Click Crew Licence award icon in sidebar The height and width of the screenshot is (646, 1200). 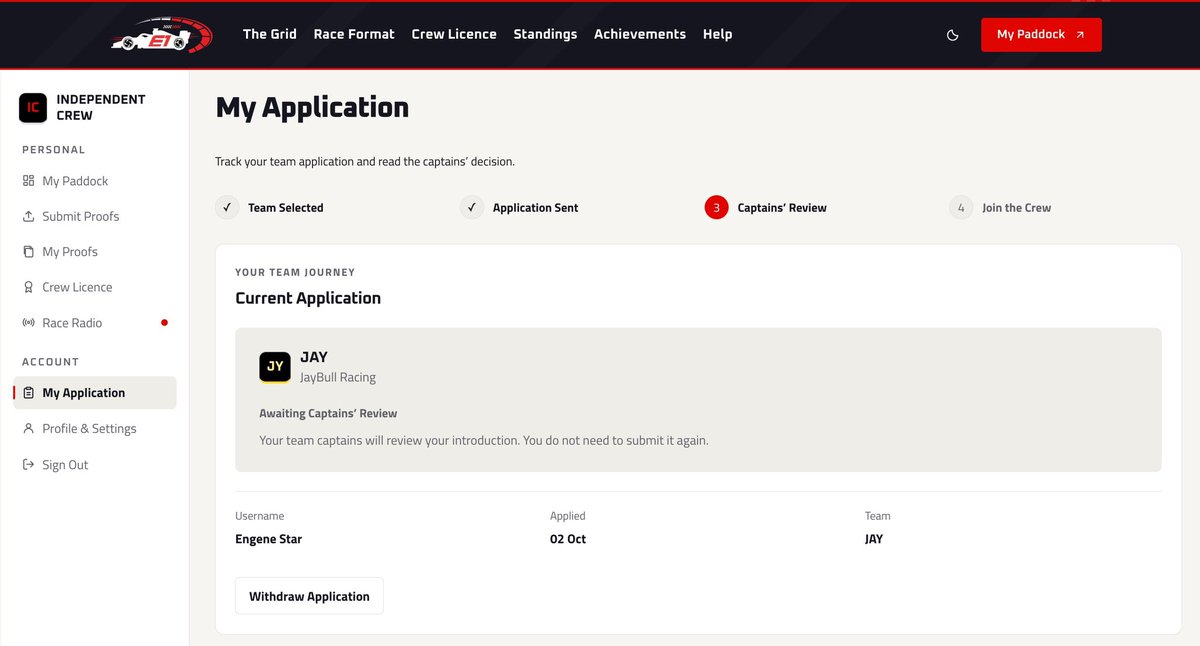pos(28,288)
